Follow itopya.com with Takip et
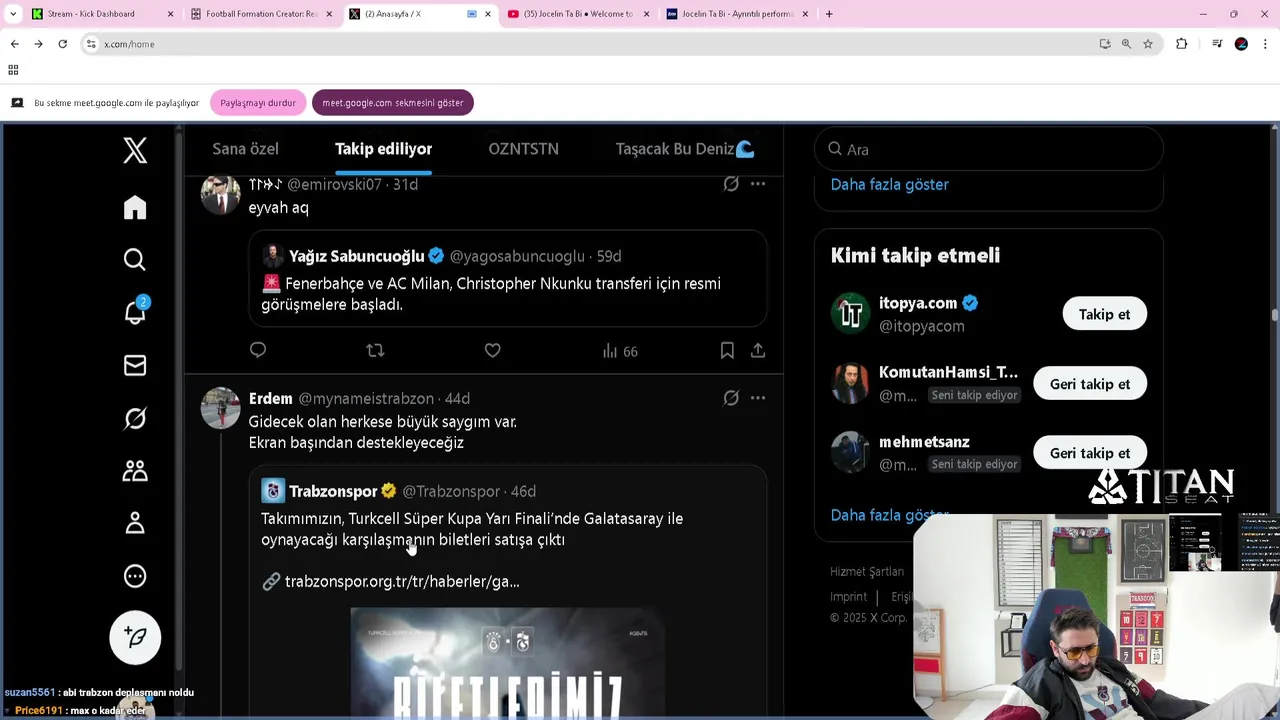This screenshot has width=1280, height=720. point(1104,314)
